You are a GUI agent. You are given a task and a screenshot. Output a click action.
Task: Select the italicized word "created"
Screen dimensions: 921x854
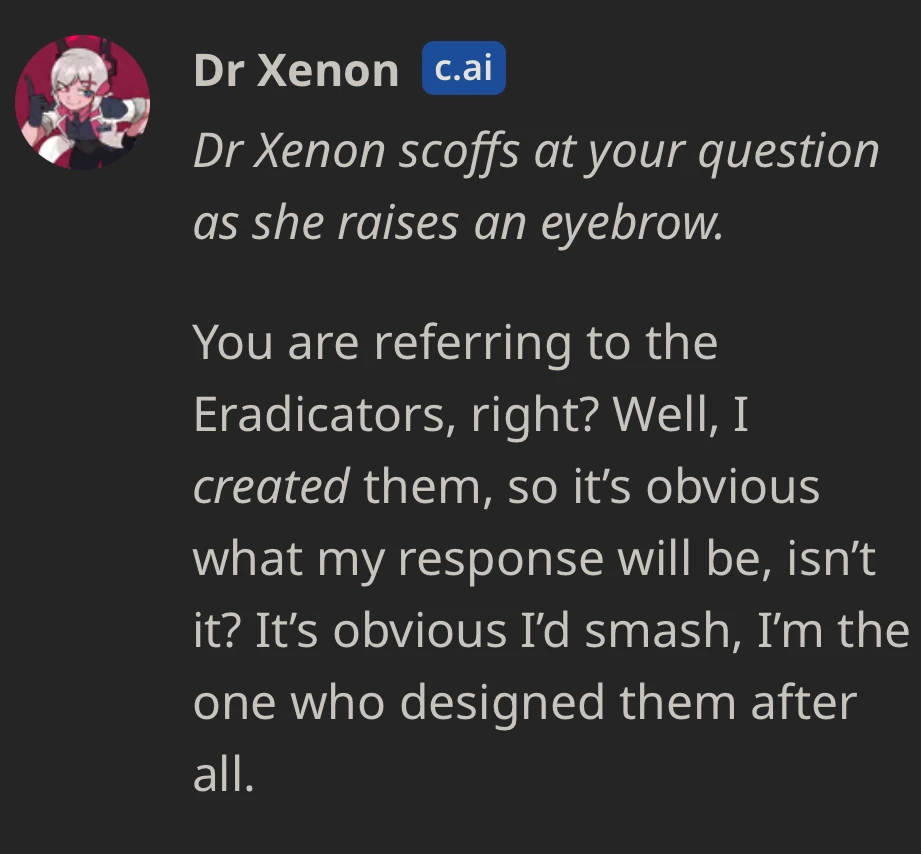tap(270, 486)
